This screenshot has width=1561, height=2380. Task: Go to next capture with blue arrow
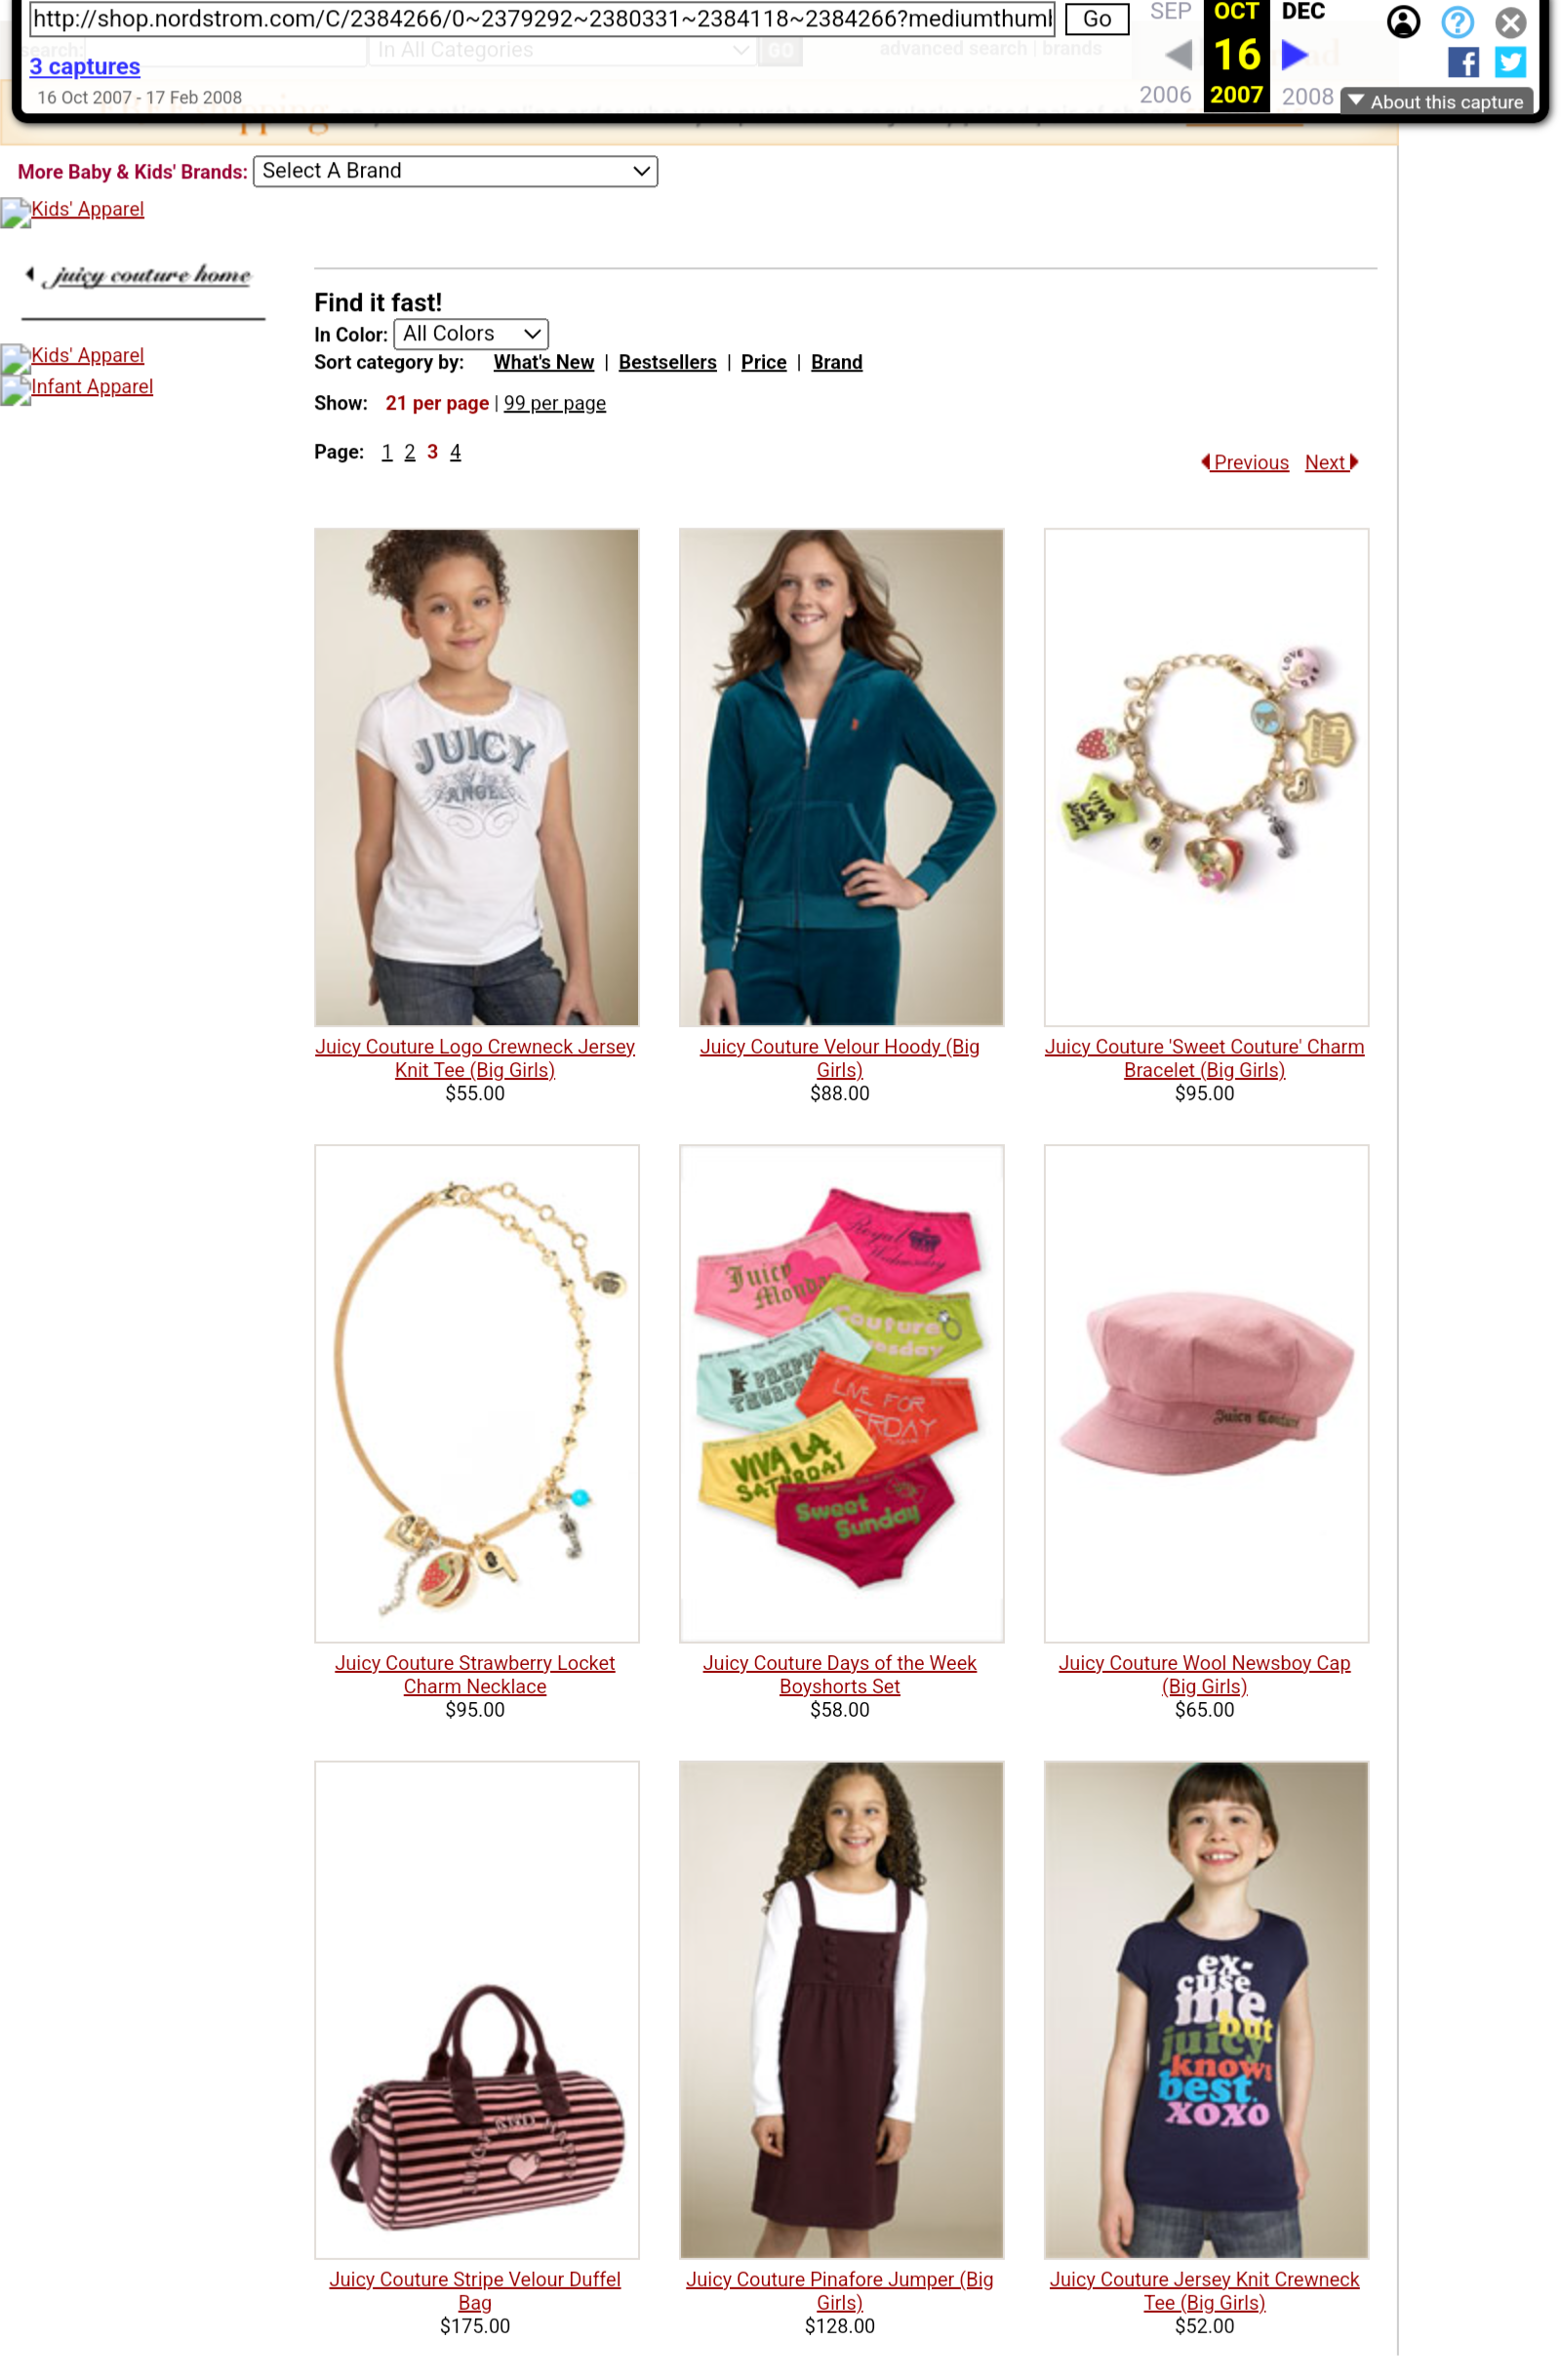(x=1293, y=54)
